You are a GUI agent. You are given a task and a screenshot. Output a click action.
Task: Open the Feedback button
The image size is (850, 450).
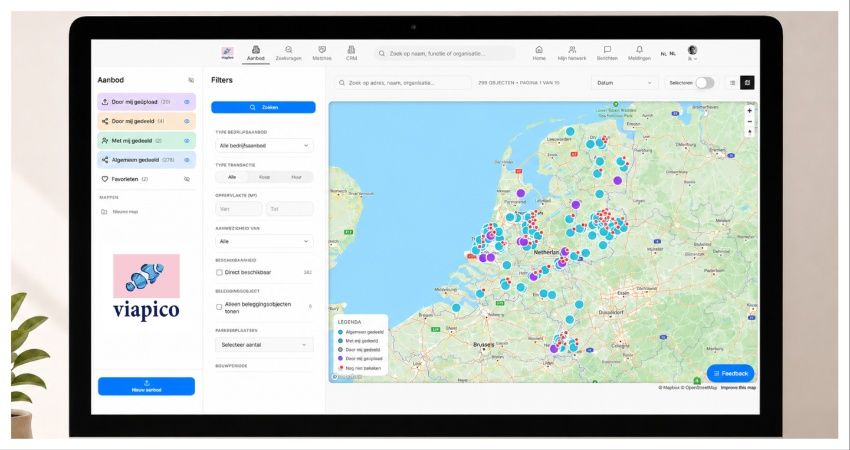[x=730, y=374]
